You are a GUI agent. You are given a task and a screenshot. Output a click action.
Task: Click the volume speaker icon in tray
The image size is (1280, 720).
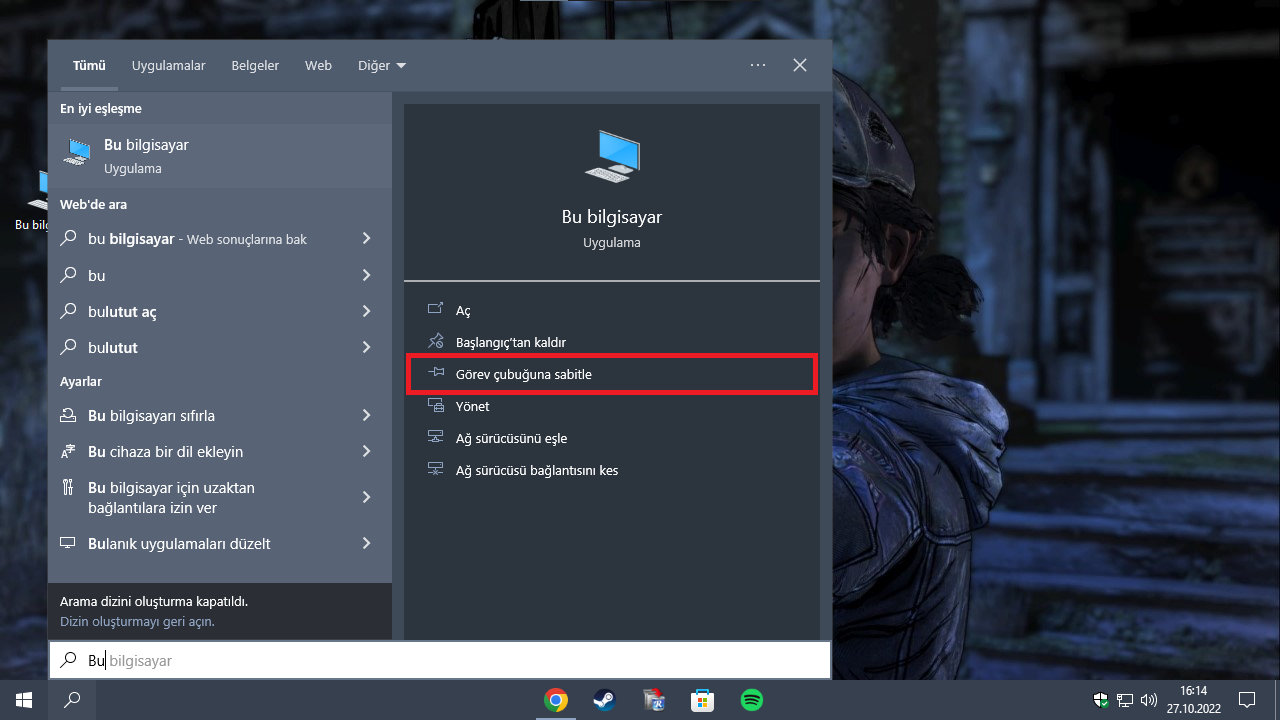[1149, 700]
